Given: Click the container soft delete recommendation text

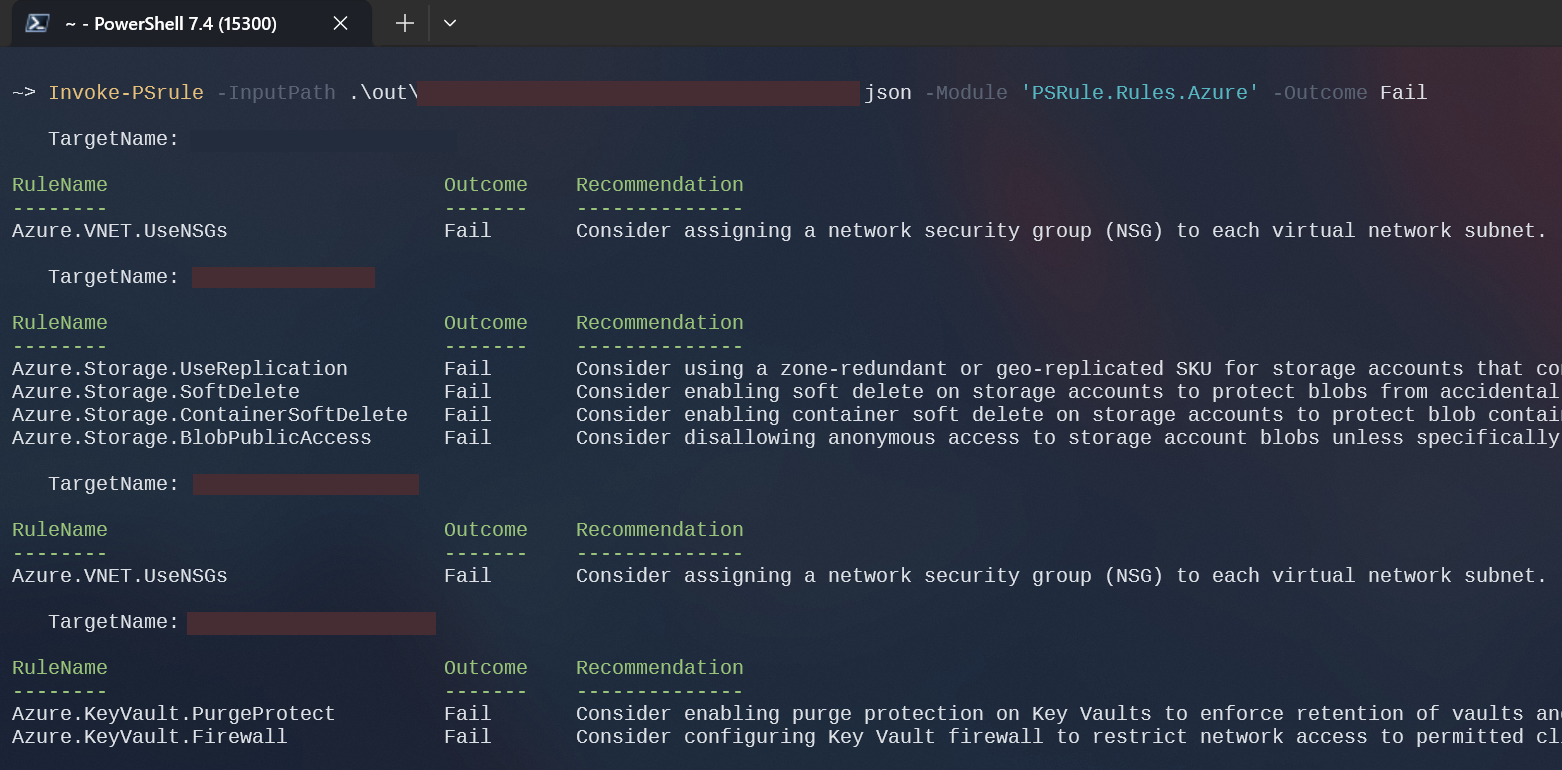Looking at the screenshot, I should click(x=1068, y=415).
